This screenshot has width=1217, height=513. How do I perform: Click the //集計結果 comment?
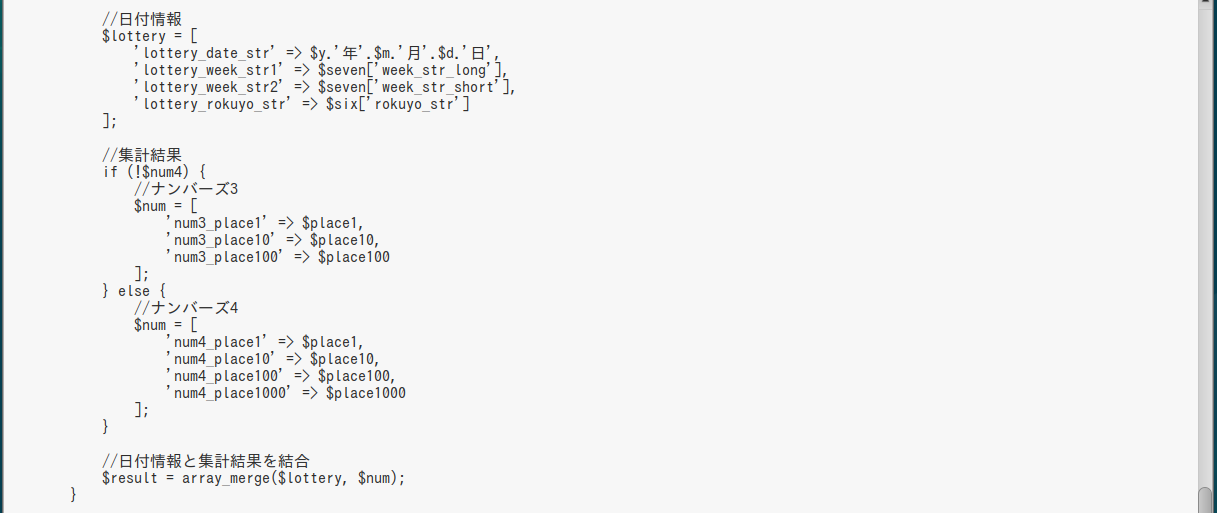coord(142,155)
